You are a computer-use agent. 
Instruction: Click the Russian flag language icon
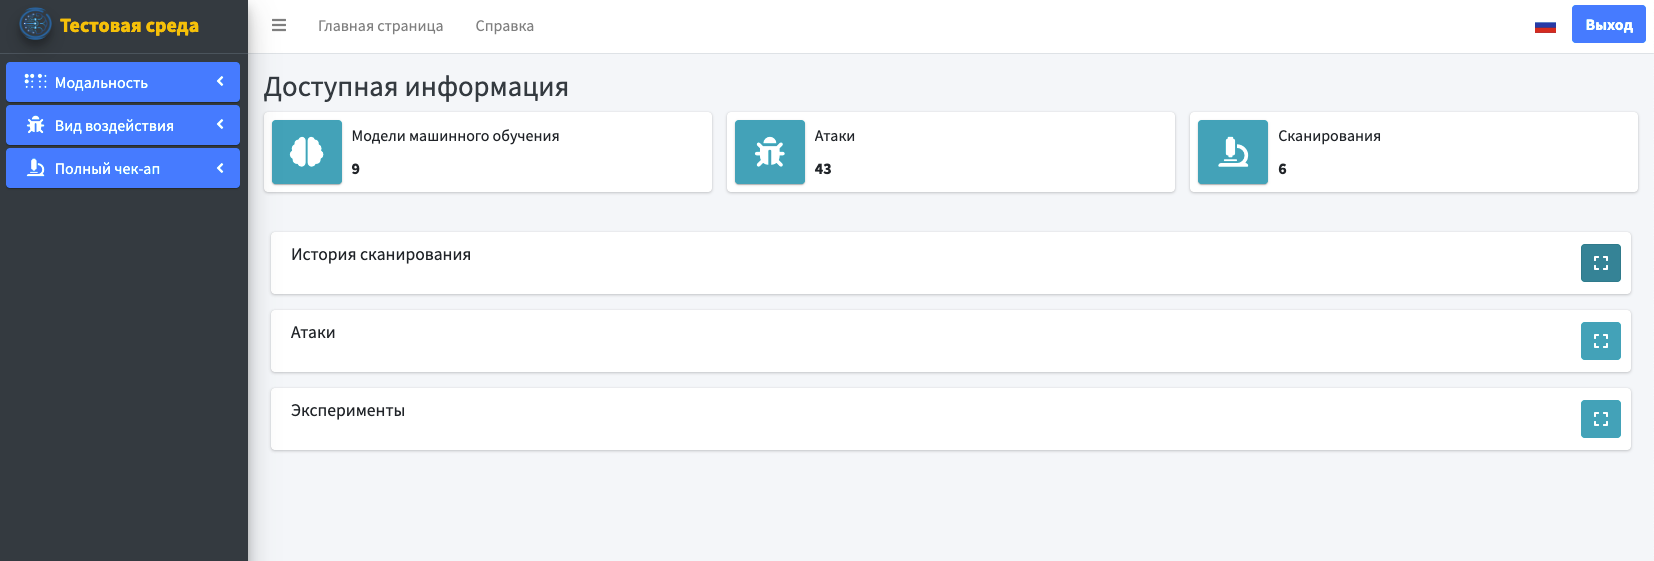click(1545, 26)
